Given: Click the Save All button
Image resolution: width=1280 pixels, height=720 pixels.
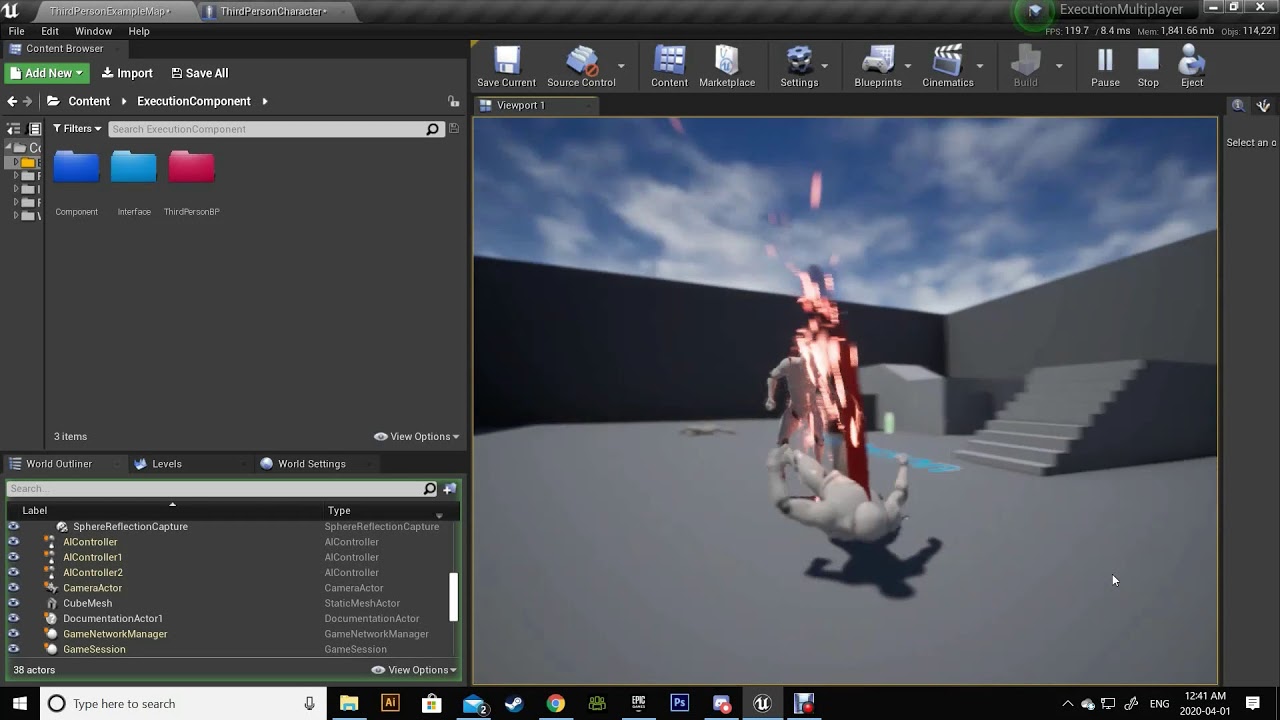Looking at the screenshot, I should [x=200, y=73].
